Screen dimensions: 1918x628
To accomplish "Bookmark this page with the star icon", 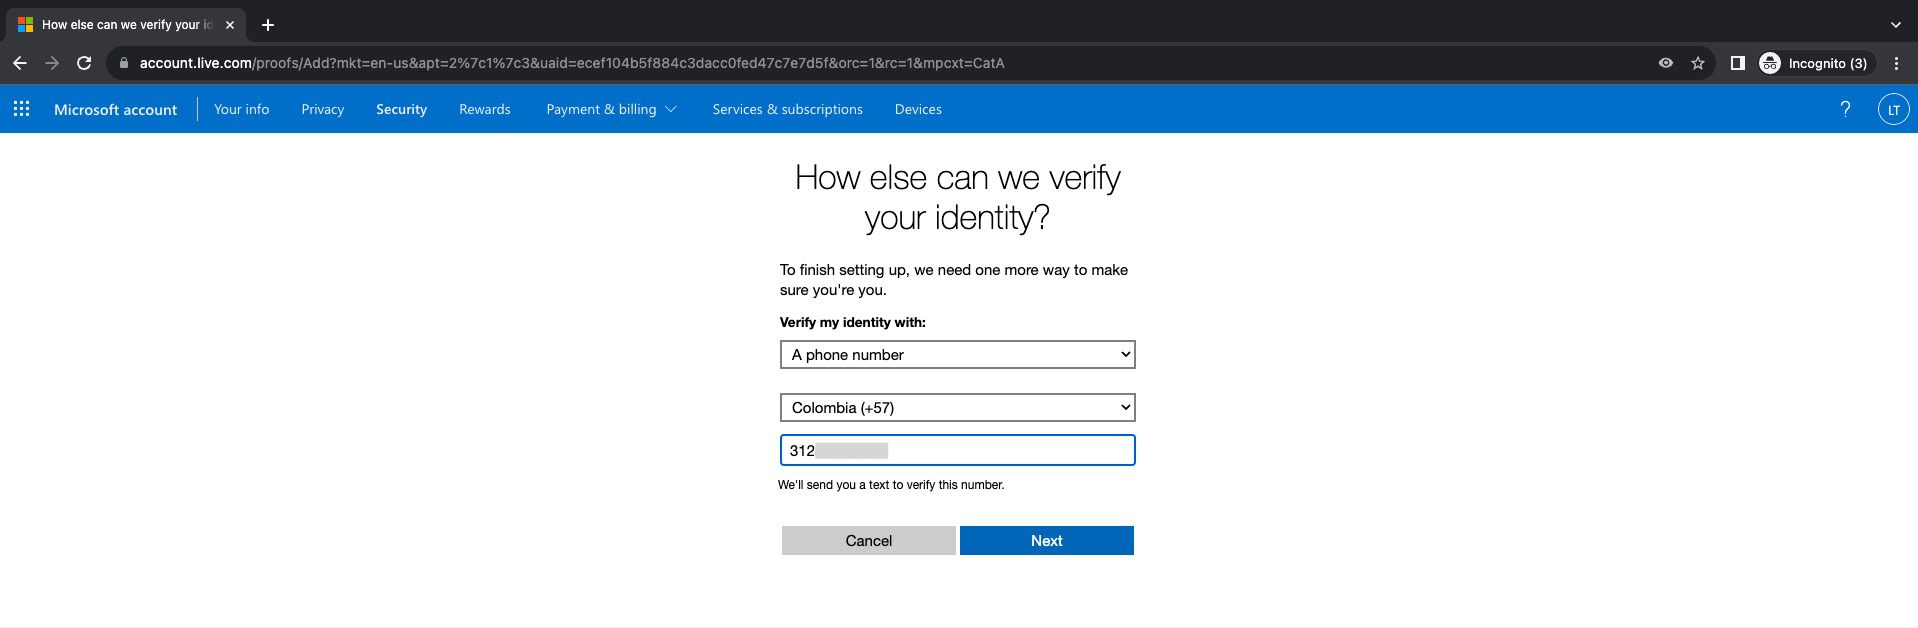I will point(1697,63).
